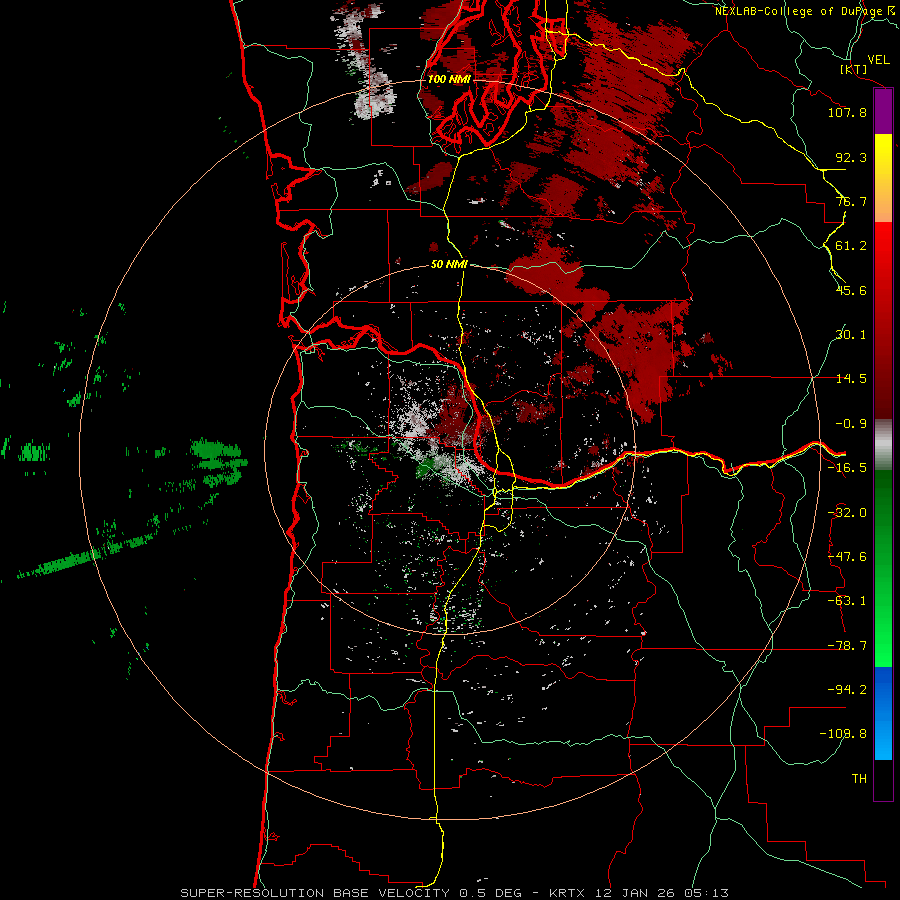Click the '[KT]' units label
900x900 pixels.
click(853, 69)
